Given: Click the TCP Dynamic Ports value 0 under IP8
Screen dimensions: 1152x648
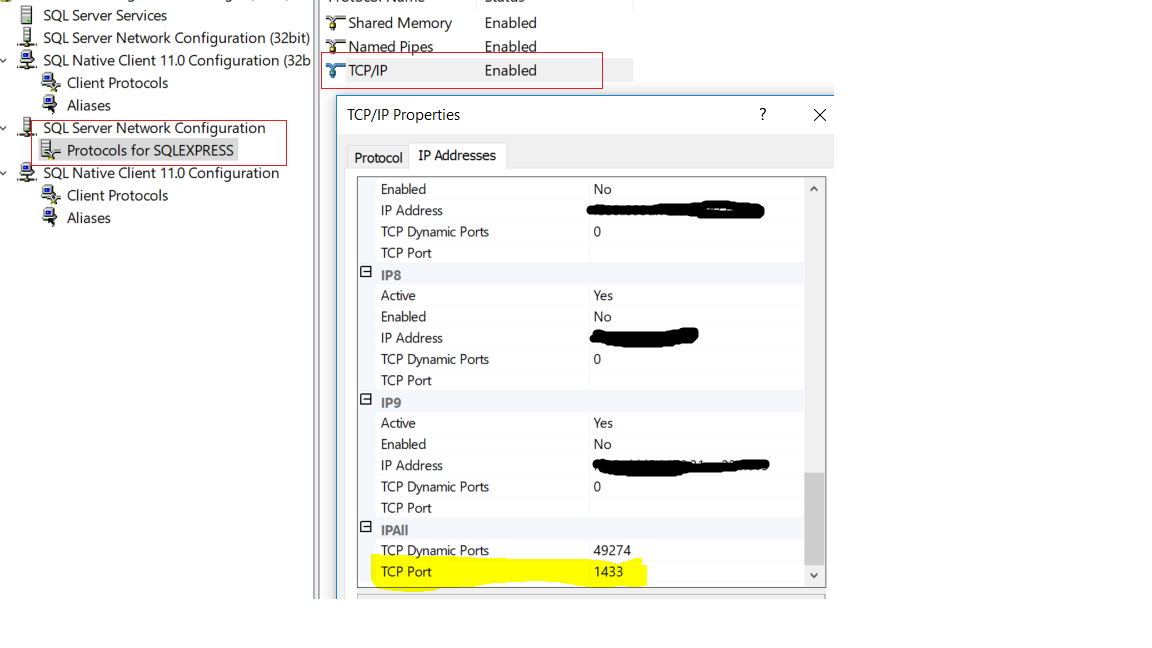Looking at the screenshot, I should pyautogui.click(x=597, y=359).
